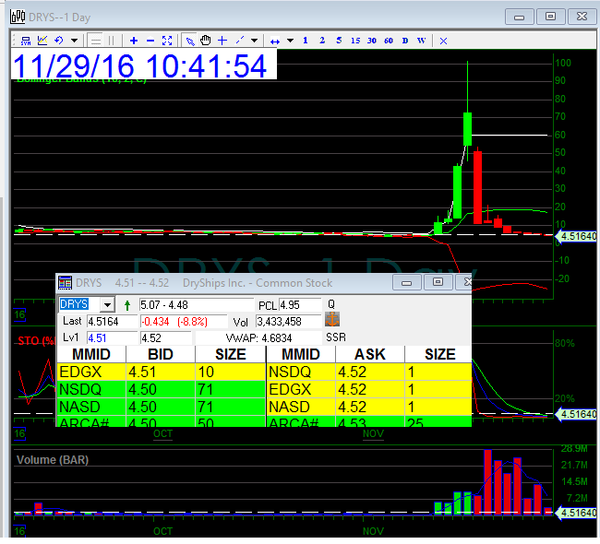The image size is (600, 544).
Task: Click the zoom out minus icon
Action: click(x=151, y=40)
